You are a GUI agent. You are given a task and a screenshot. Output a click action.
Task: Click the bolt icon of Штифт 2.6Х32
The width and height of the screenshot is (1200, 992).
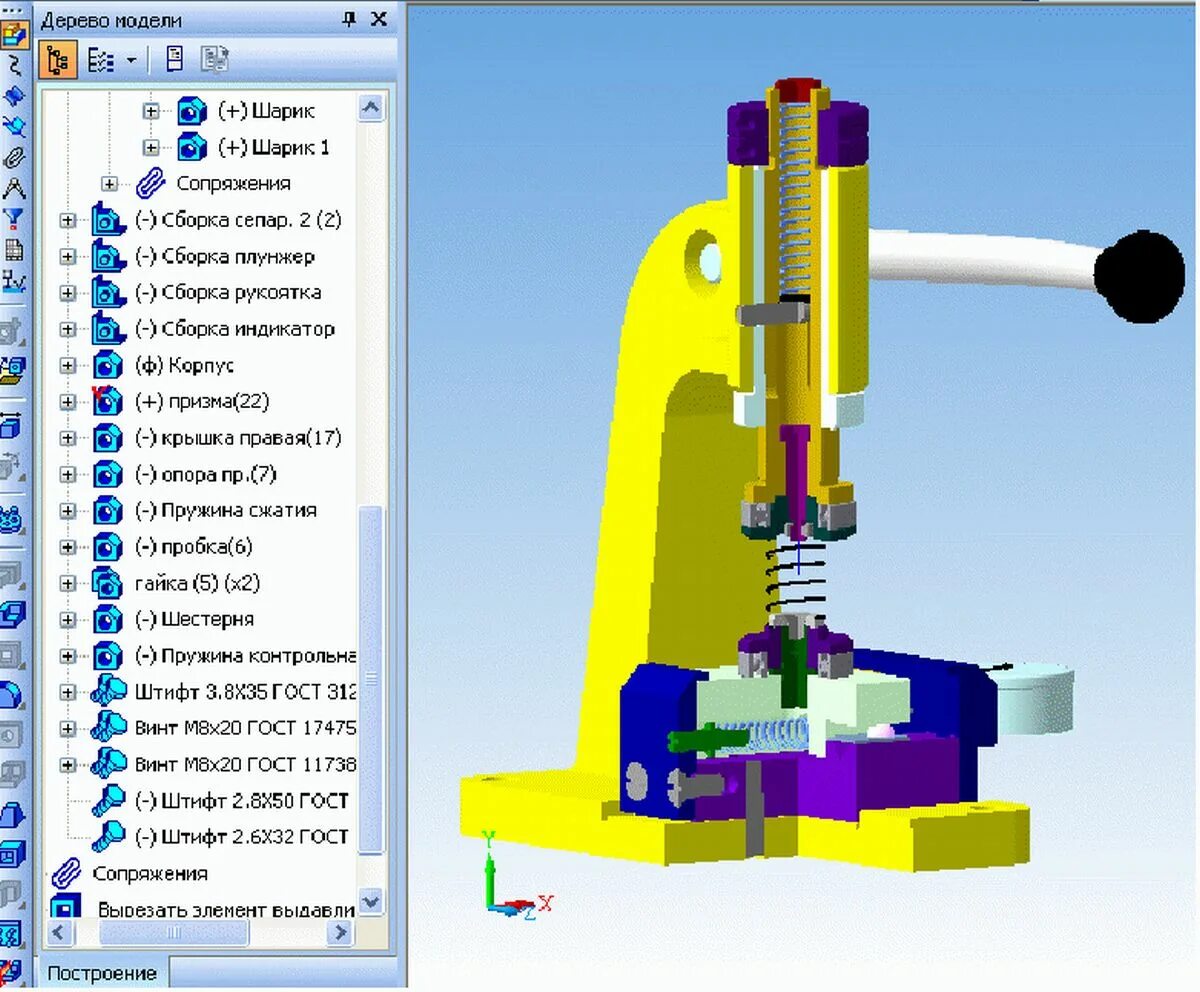[x=107, y=836]
